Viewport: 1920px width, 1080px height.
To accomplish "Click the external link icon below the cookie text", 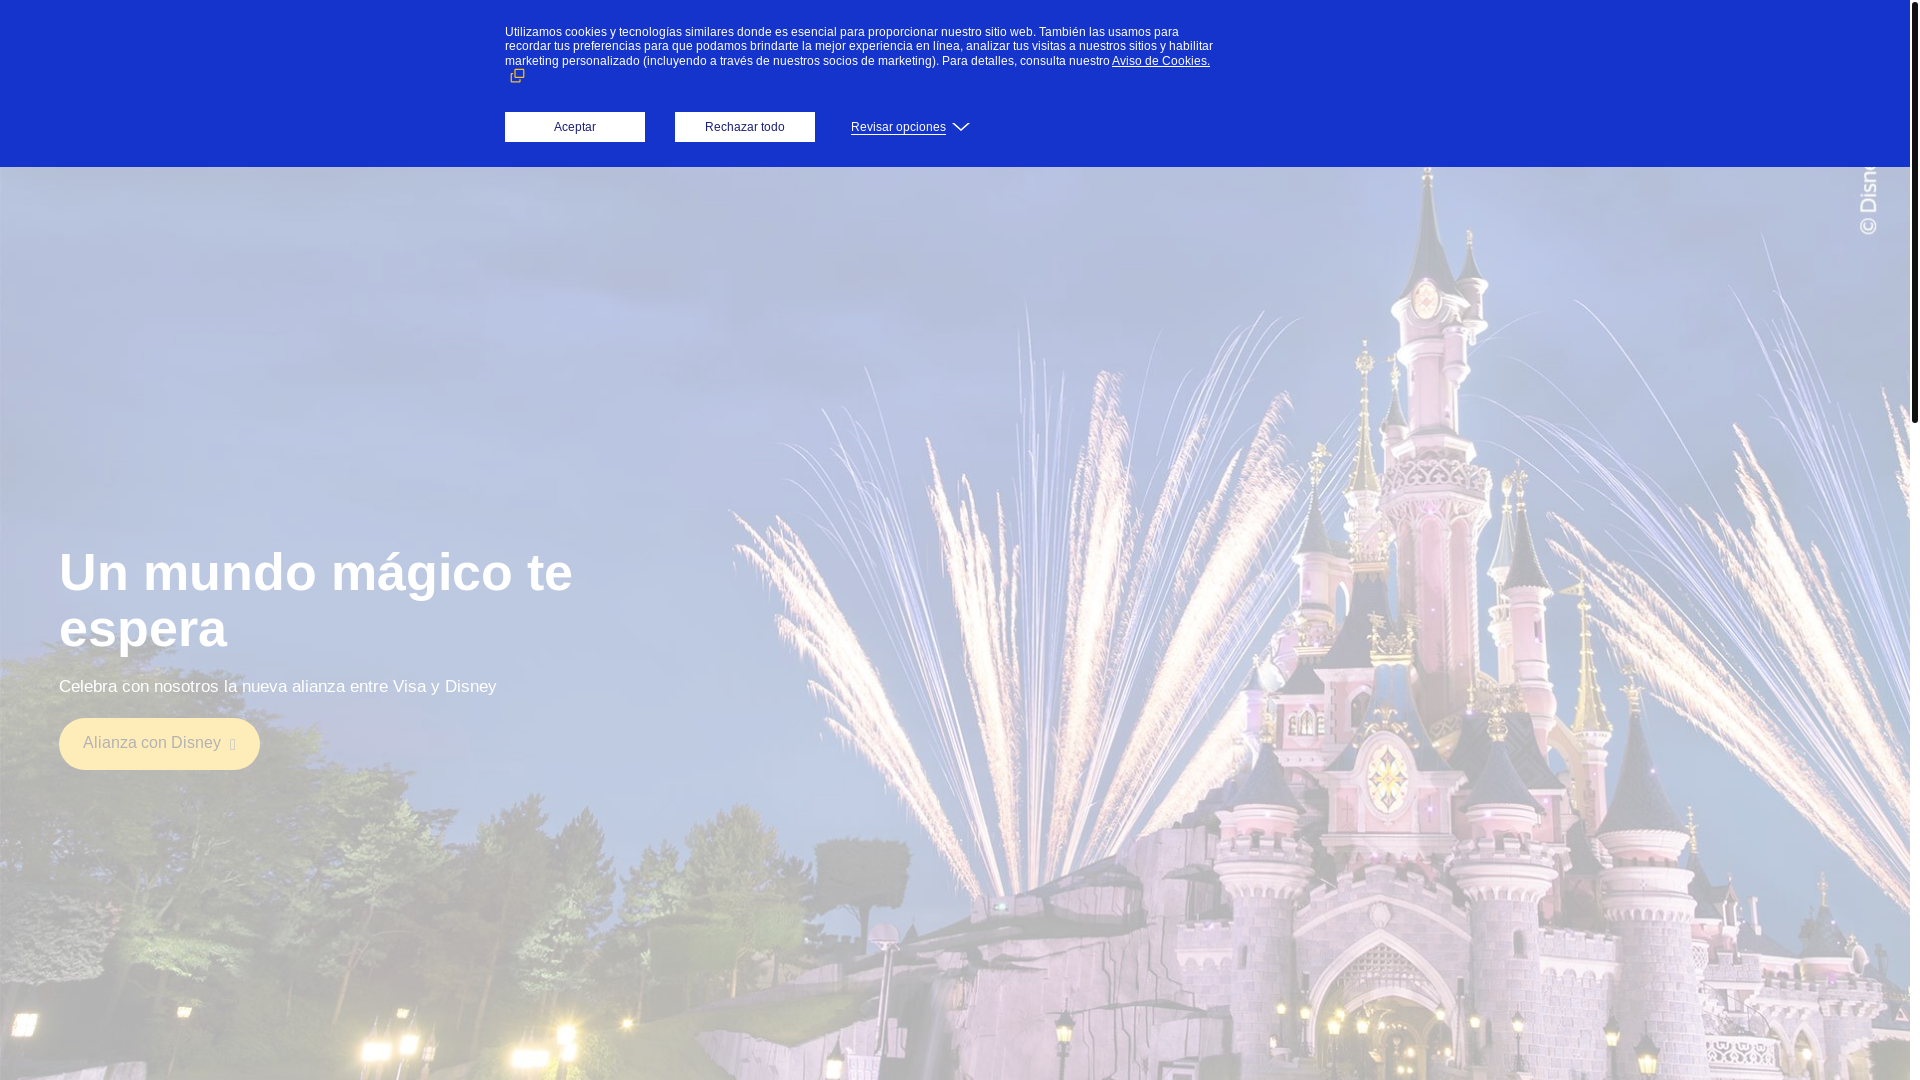I will pyautogui.click(x=517, y=76).
